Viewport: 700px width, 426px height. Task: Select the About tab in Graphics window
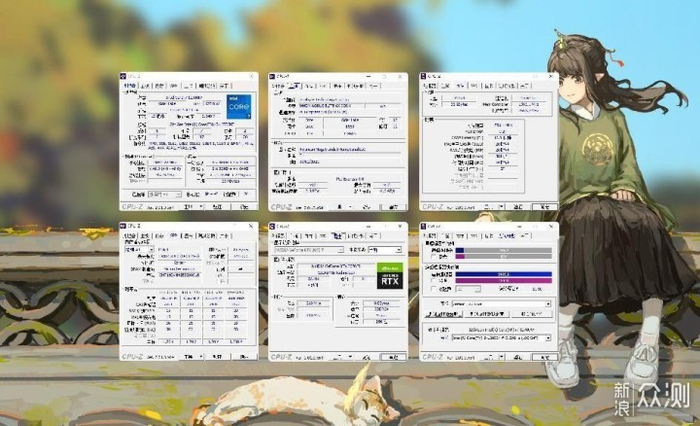[374, 236]
